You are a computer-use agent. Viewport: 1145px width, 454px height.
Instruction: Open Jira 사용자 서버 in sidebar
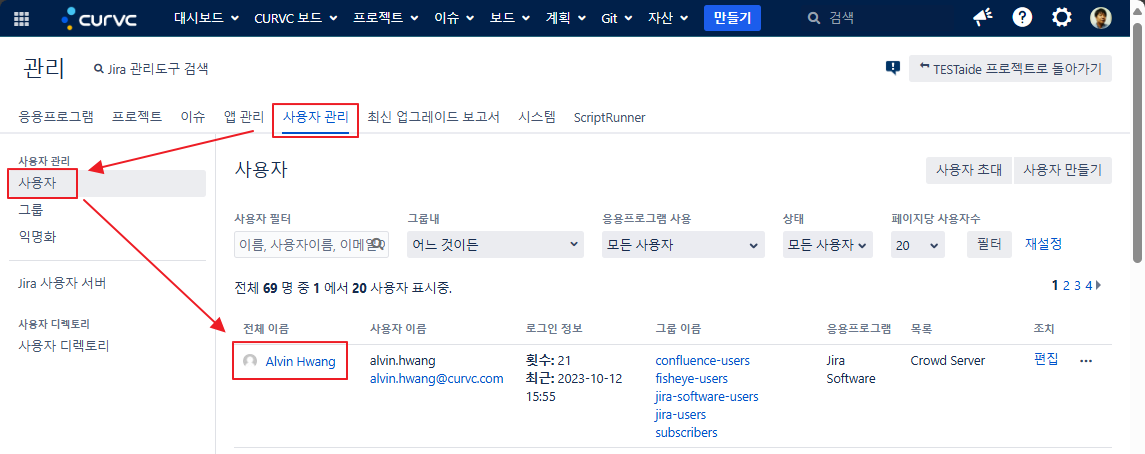(62, 282)
